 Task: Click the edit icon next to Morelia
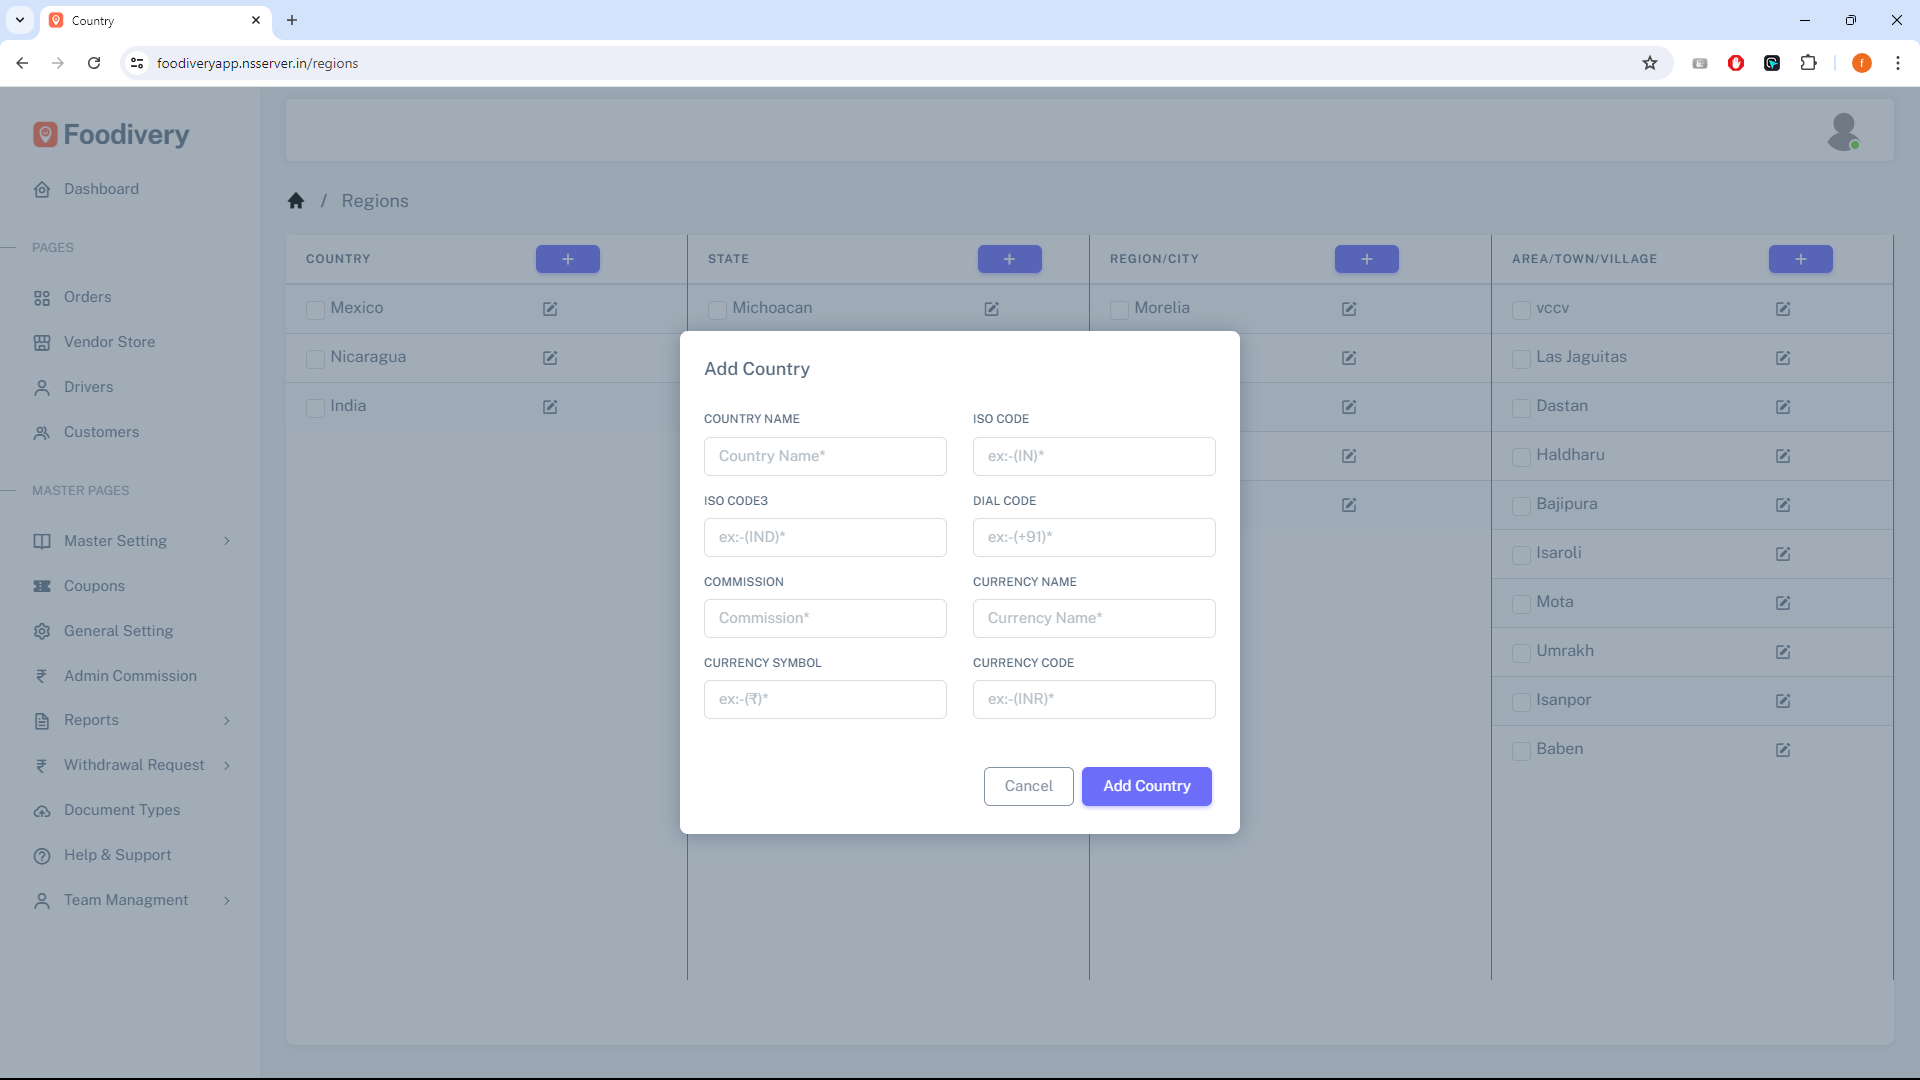(1349, 309)
